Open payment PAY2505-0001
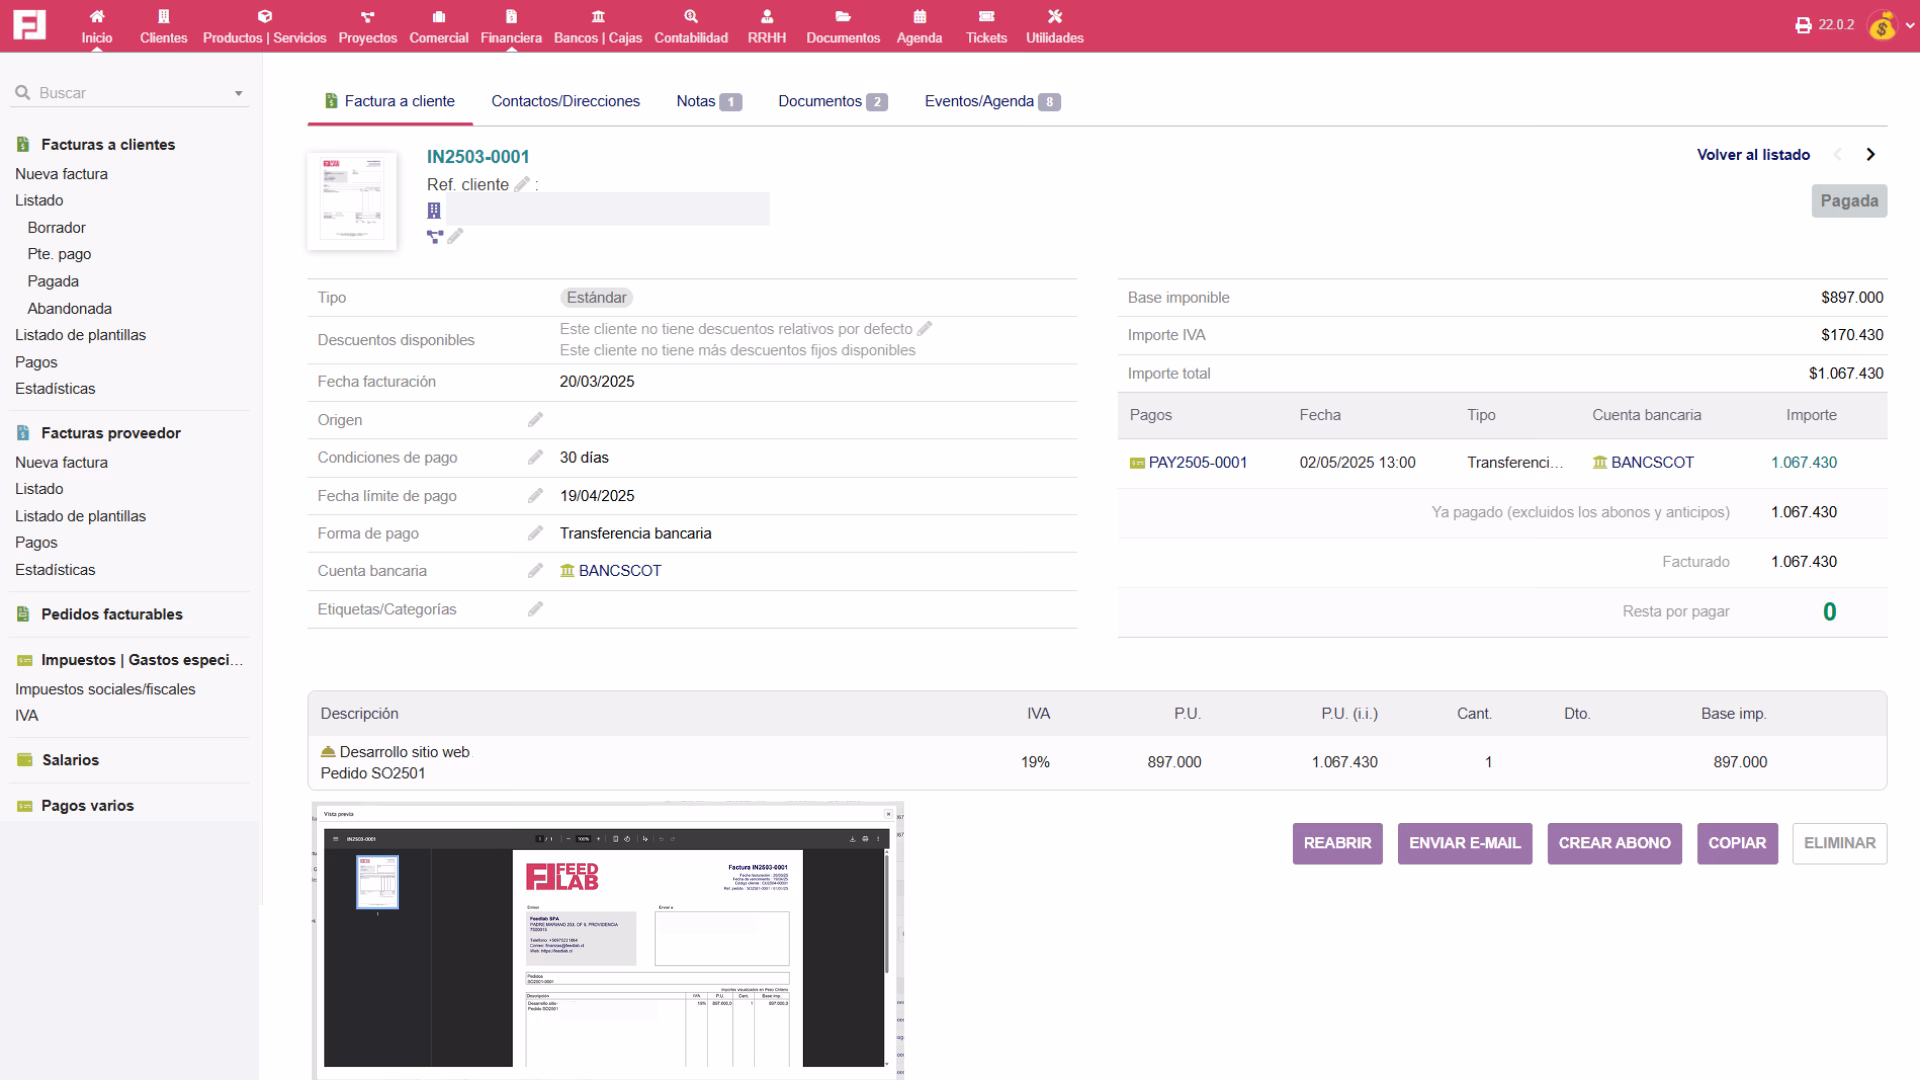Screen dimensions: 1920x1080 click(x=1198, y=462)
